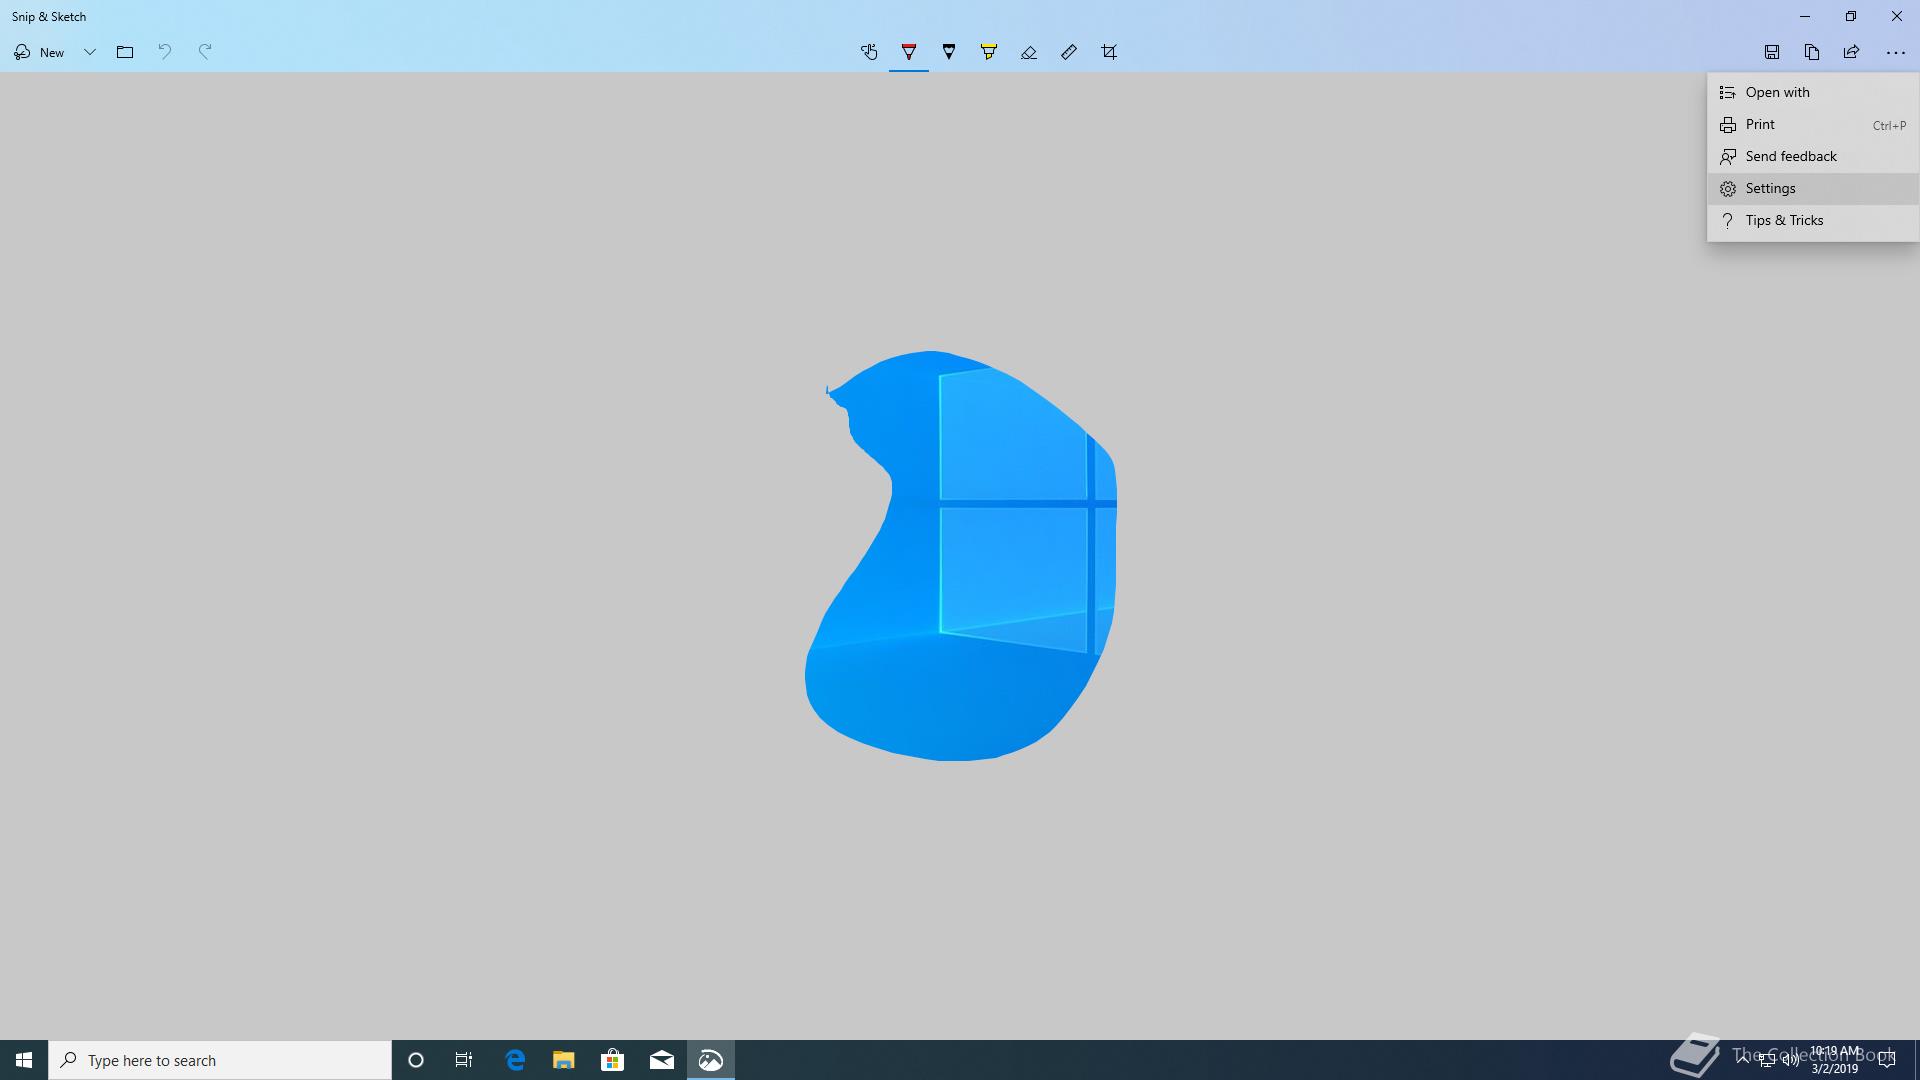Select the Image Crop tool

(1109, 52)
